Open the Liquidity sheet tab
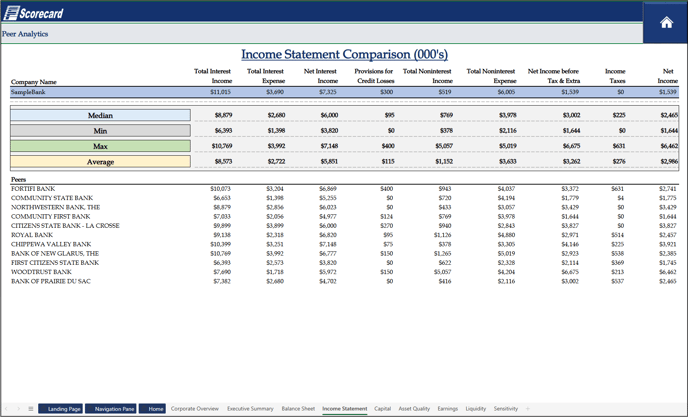 point(476,409)
